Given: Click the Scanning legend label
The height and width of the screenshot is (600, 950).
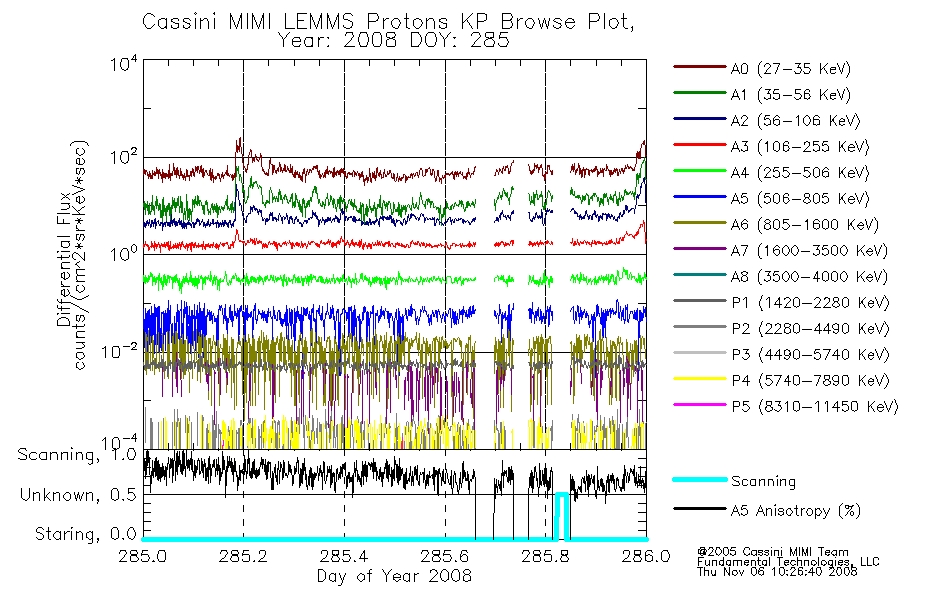Looking at the screenshot, I should (763, 482).
